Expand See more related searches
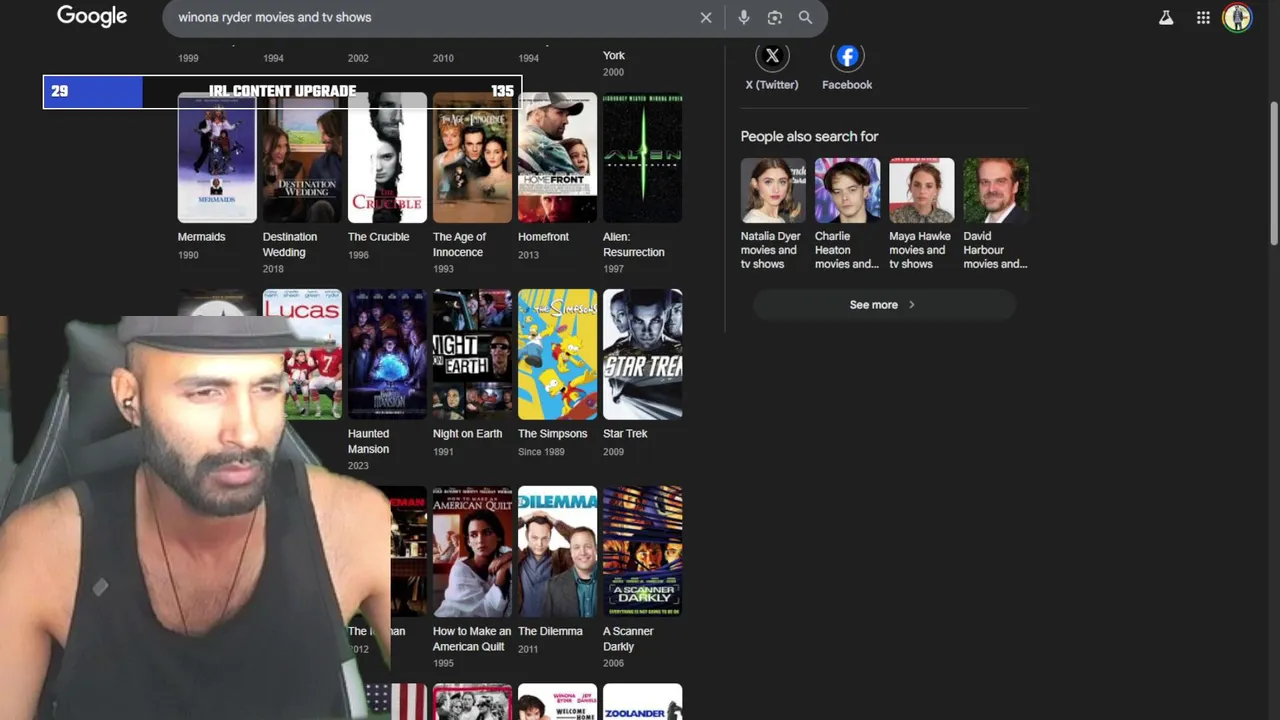 884,305
